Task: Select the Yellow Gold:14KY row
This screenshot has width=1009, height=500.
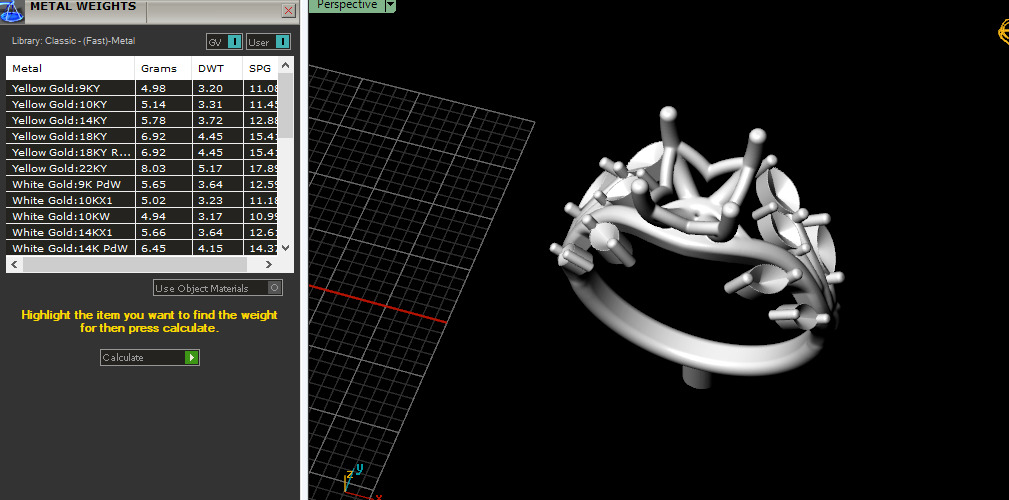Action: pos(142,120)
